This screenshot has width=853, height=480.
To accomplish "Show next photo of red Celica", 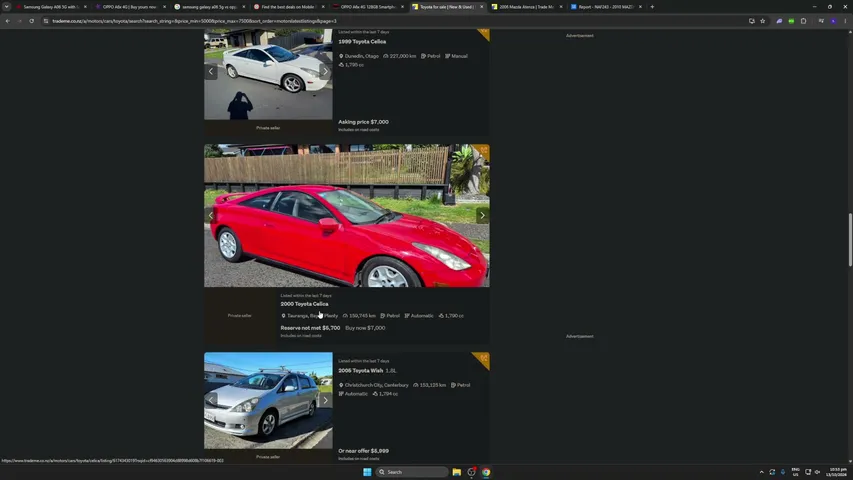I will [x=483, y=216].
